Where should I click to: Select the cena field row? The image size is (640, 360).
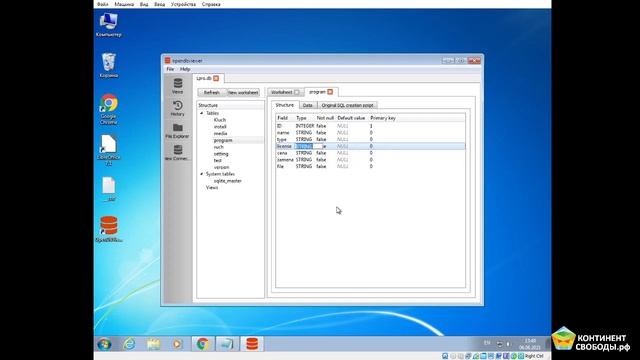pos(371,153)
